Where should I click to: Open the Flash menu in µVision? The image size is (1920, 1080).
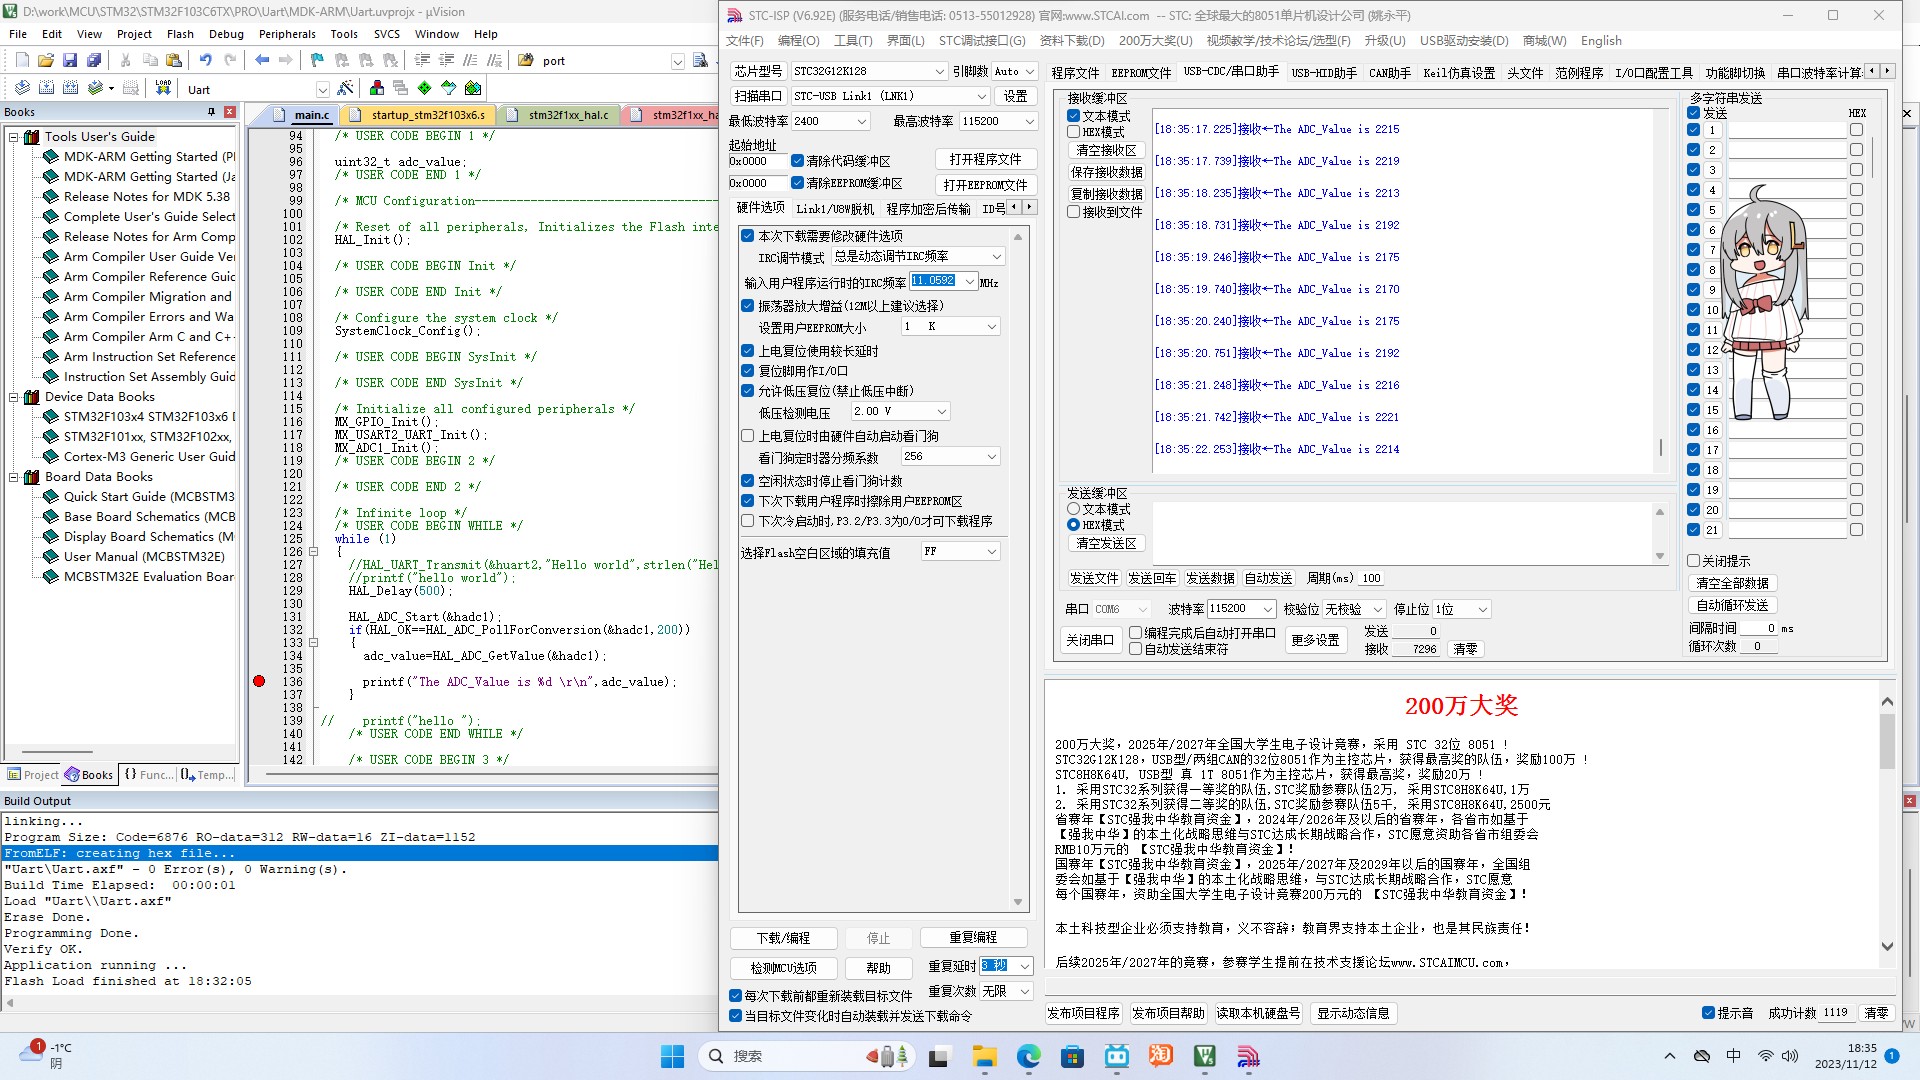[180, 34]
